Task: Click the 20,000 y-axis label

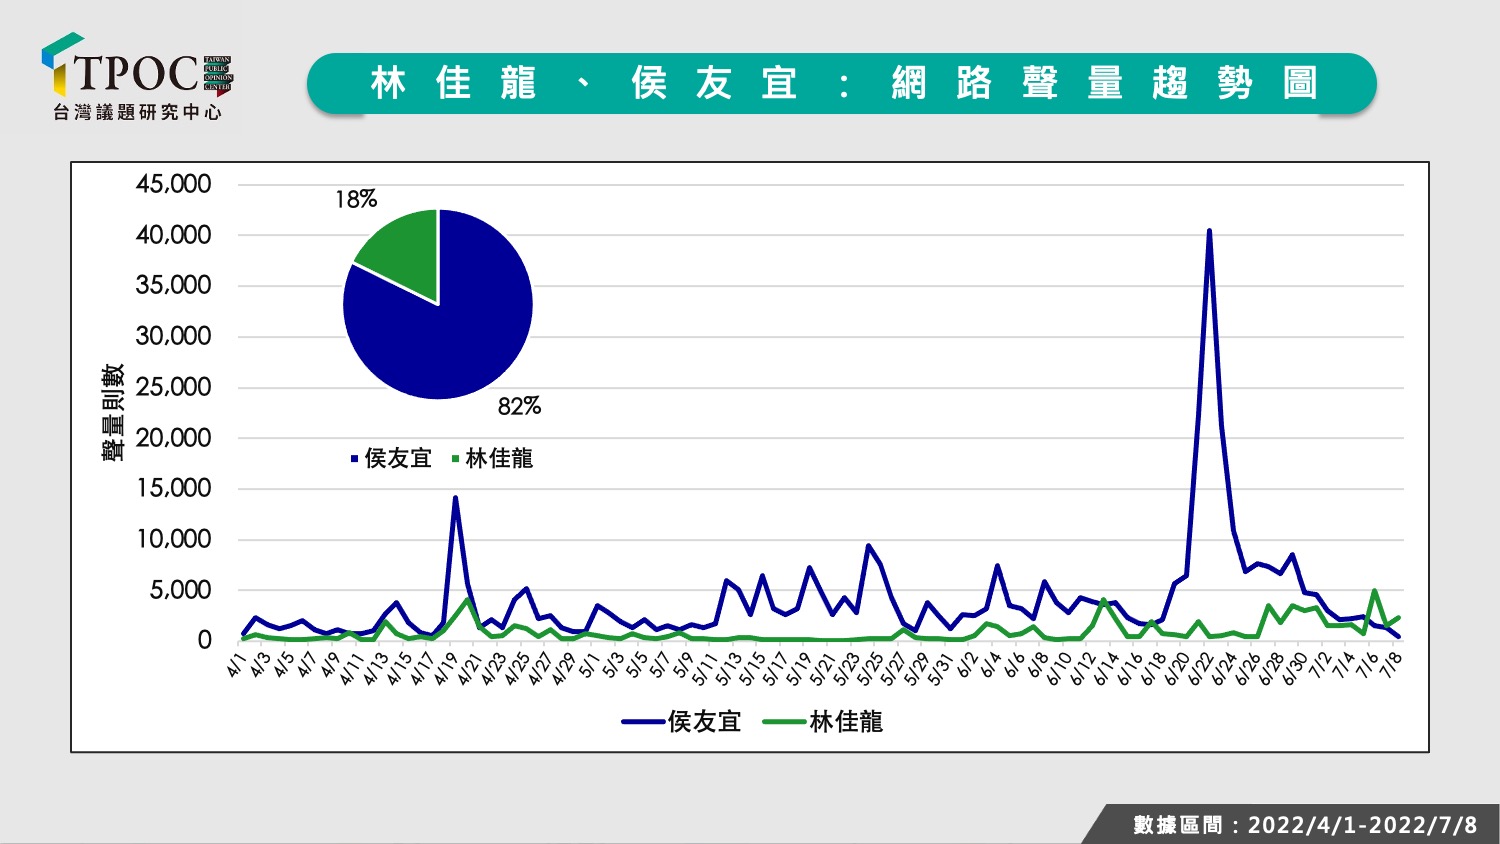Action: 174,438
